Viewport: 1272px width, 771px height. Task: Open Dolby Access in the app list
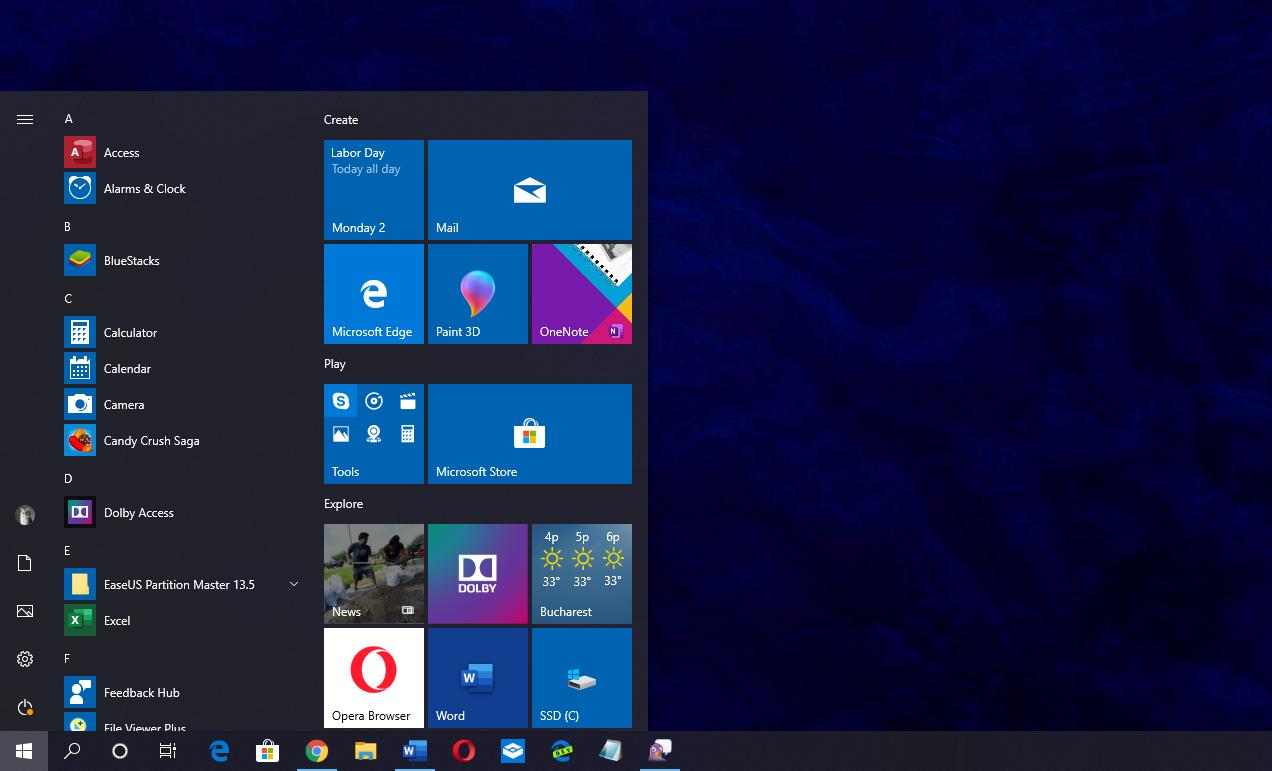(x=182, y=512)
